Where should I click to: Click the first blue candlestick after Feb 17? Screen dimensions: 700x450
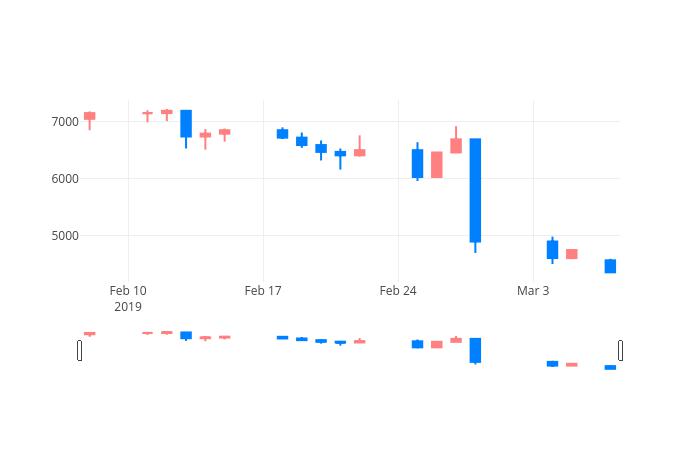[x=282, y=134]
